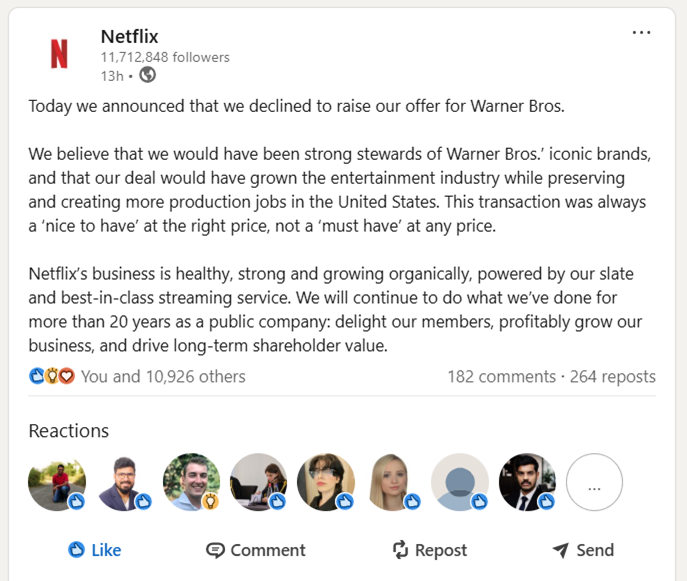Open the 182 comments link
This screenshot has width=687, height=581.
point(501,376)
